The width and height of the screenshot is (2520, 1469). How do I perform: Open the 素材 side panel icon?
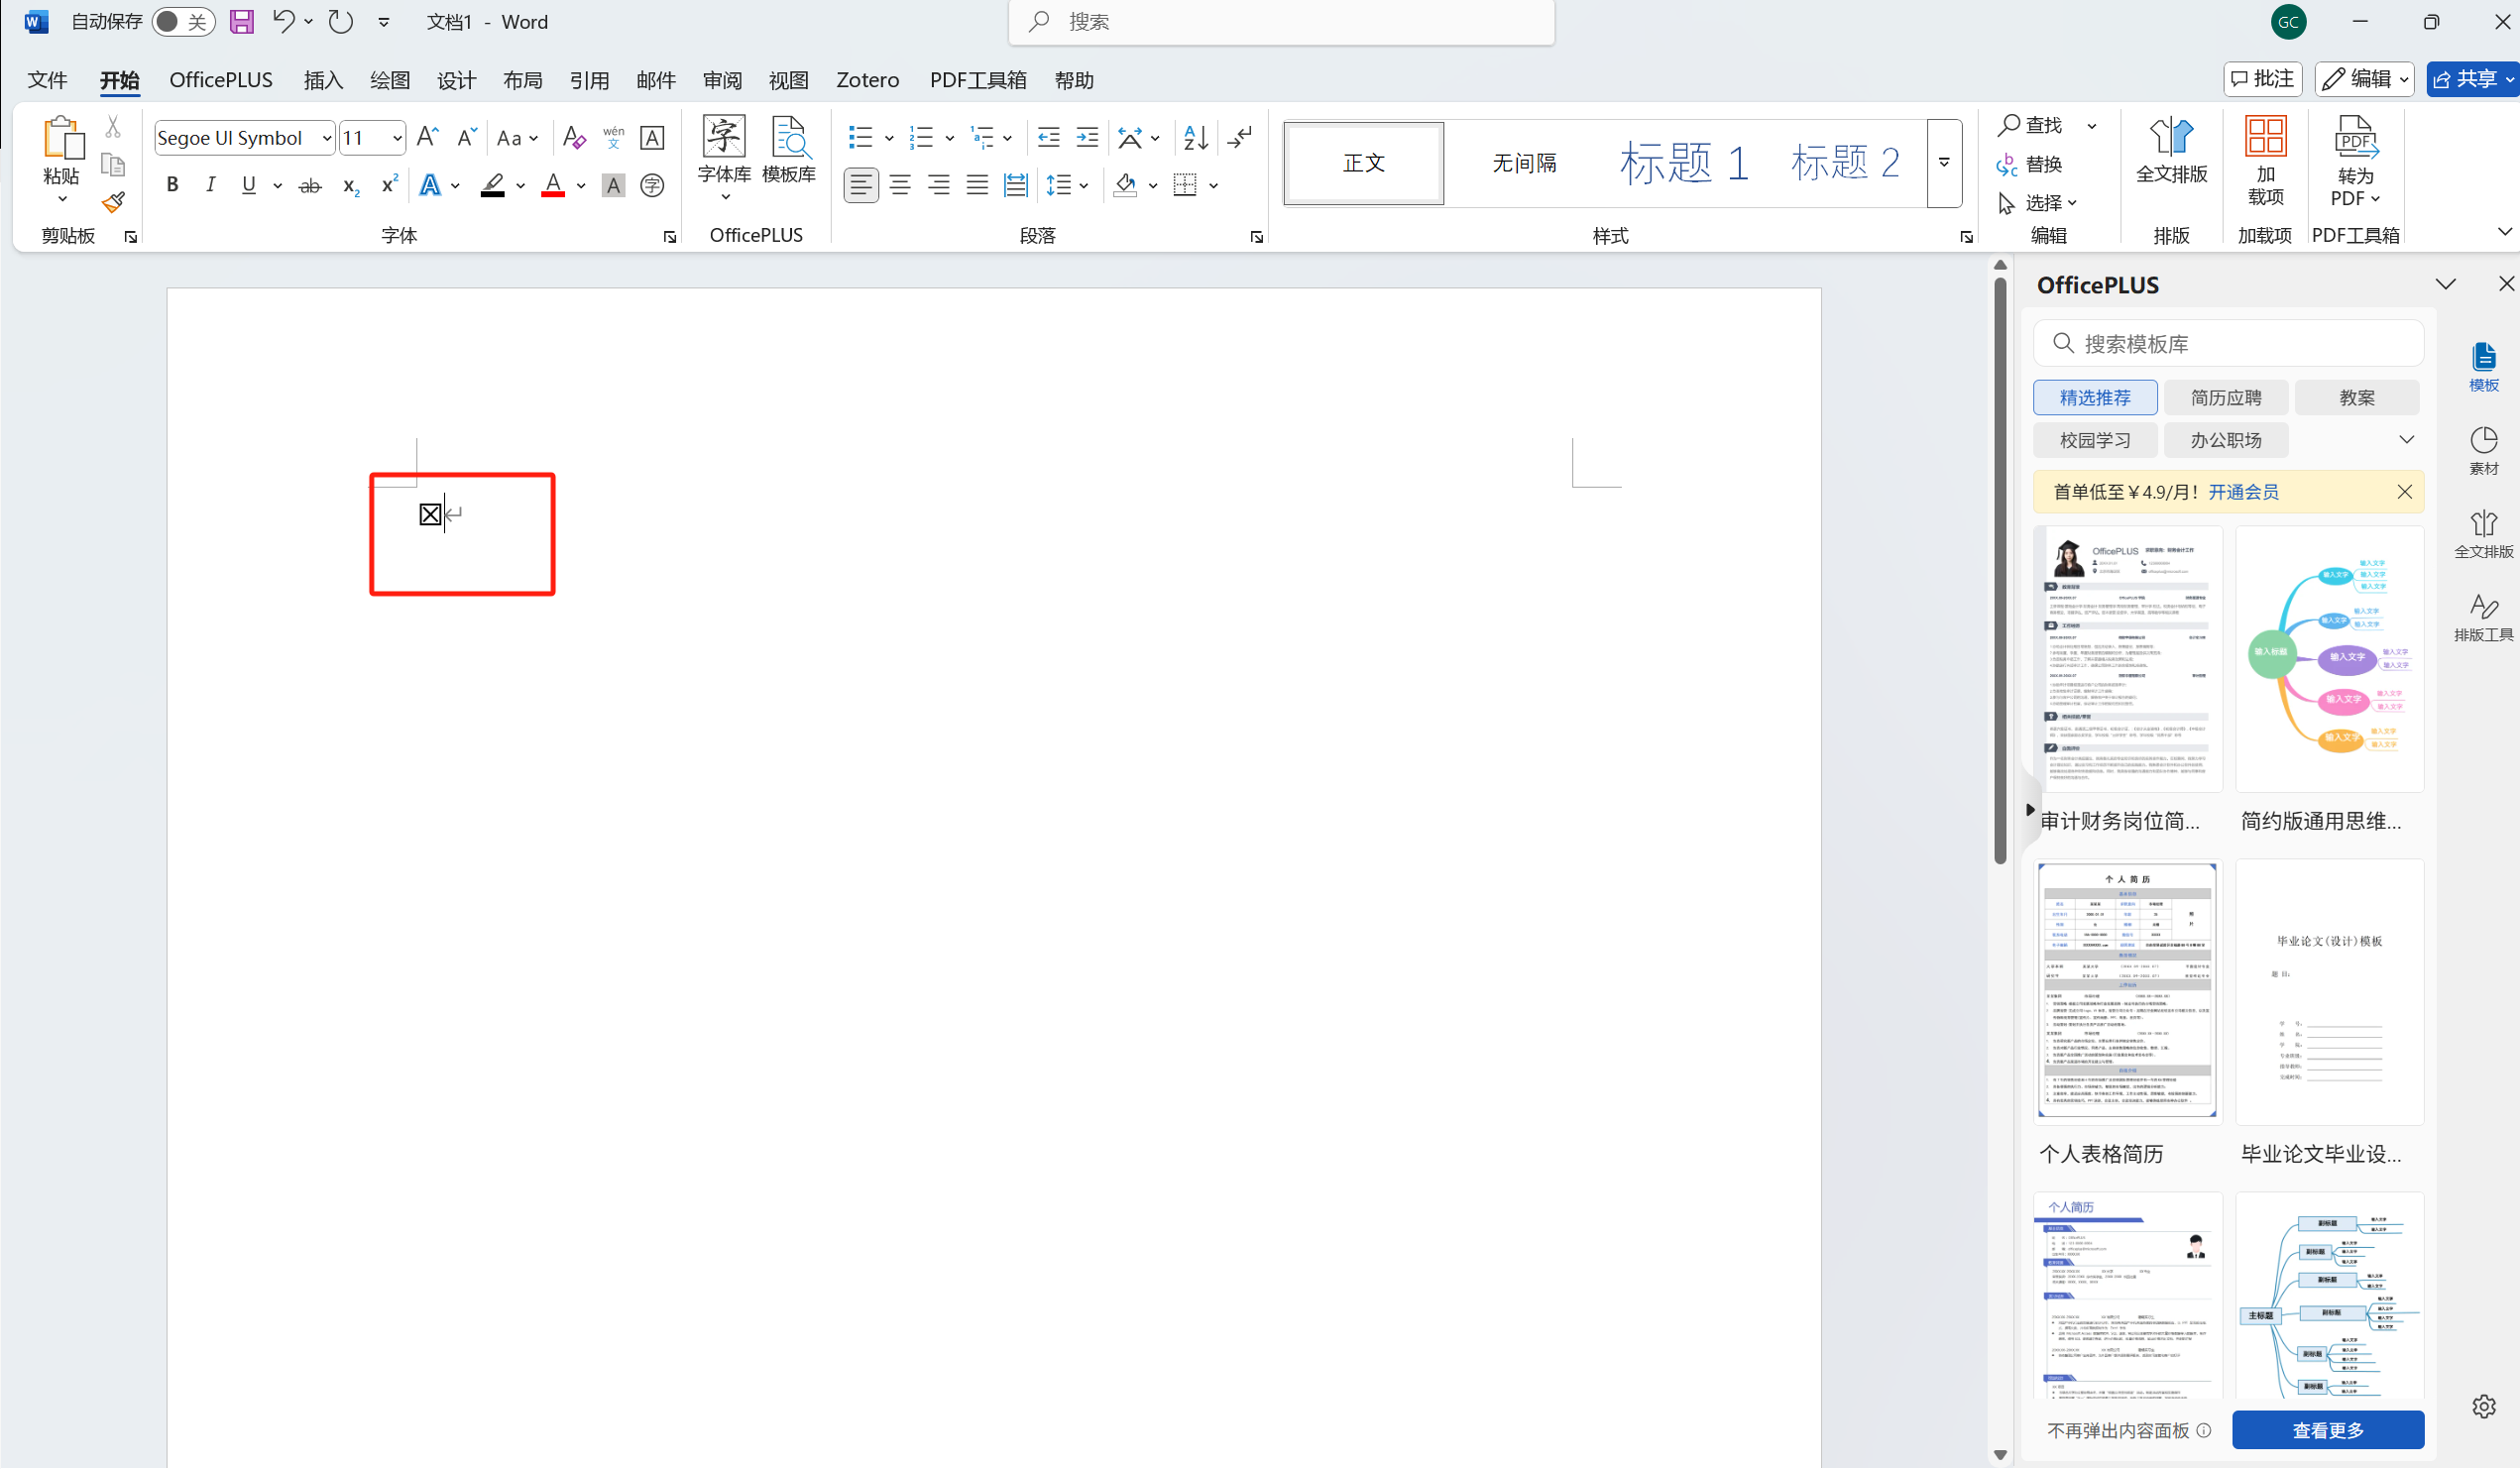point(2483,450)
